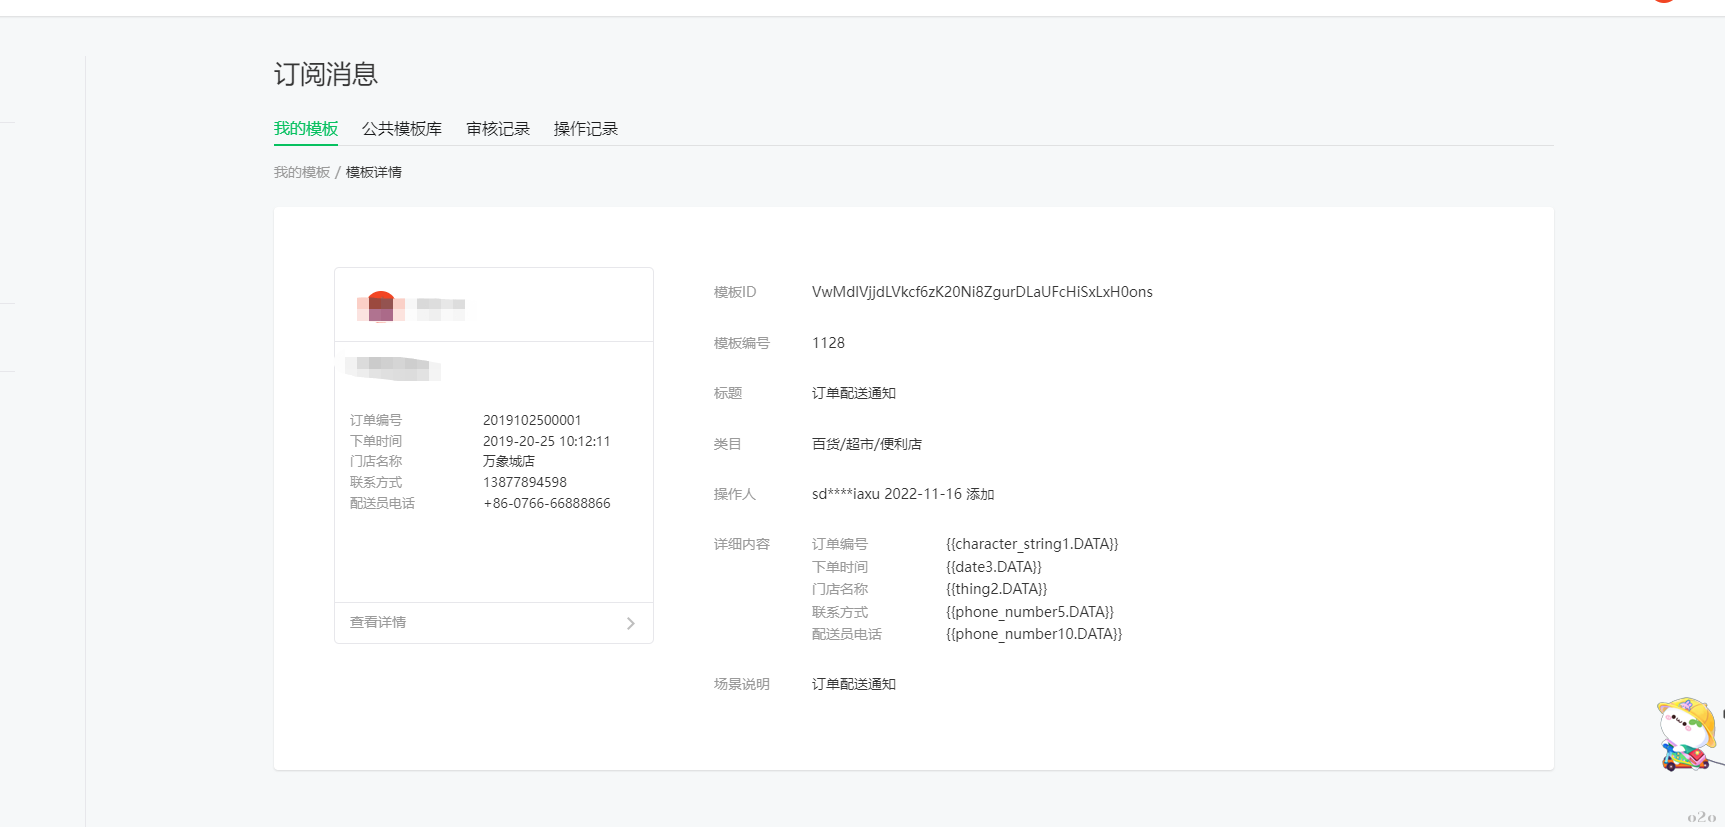Click the 百货/超市/便利店 category value
The width and height of the screenshot is (1725, 827).
pyautogui.click(x=866, y=444)
